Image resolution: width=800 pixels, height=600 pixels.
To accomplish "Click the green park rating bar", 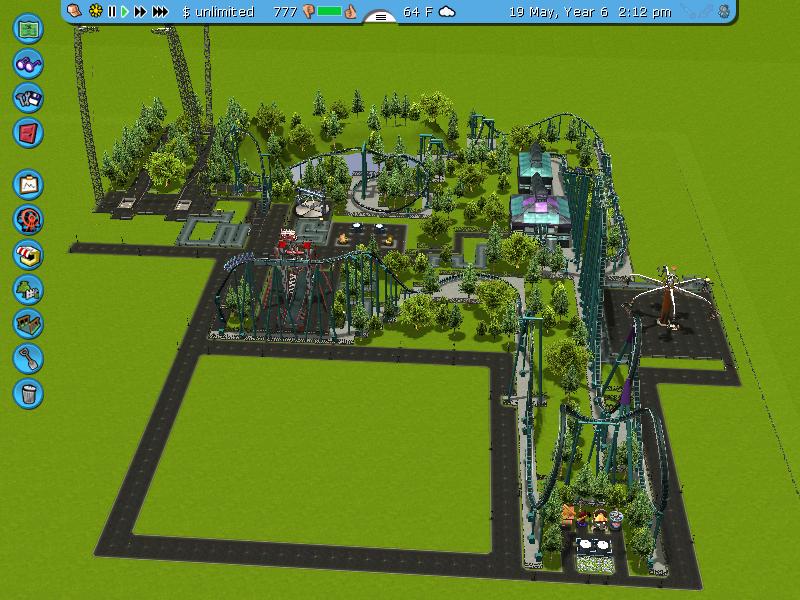I will [x=329, y=11].
